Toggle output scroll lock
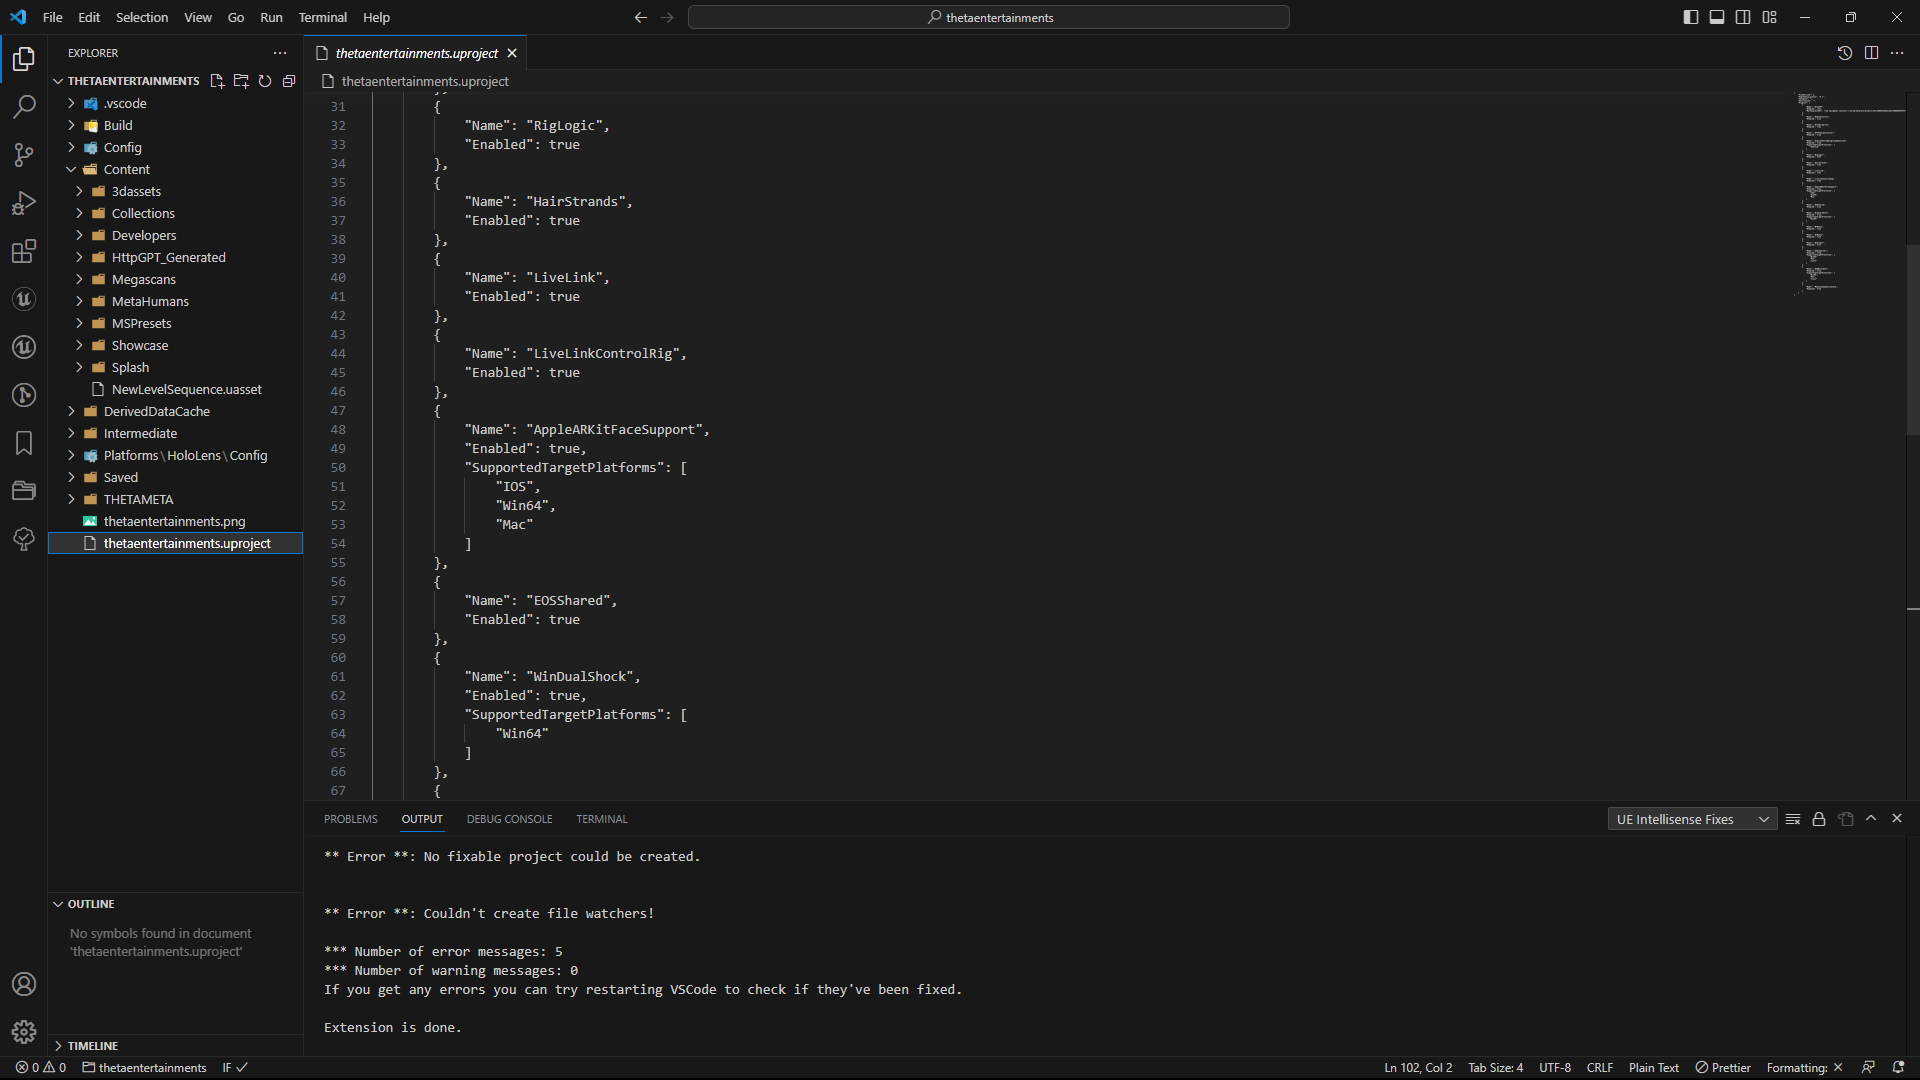This screenshot has height=1080, width=1920. click(x=1819, y=819)
